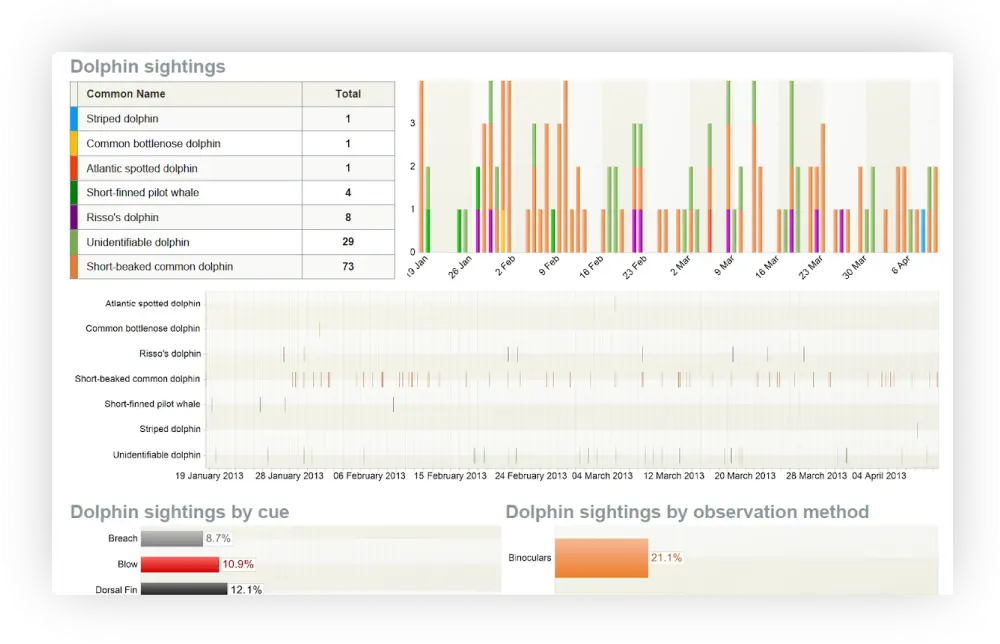Click the 04 March 2013 timeline date
This screenshot has width=1000, height=644.
pyautogui.click(x=602, y=476)
